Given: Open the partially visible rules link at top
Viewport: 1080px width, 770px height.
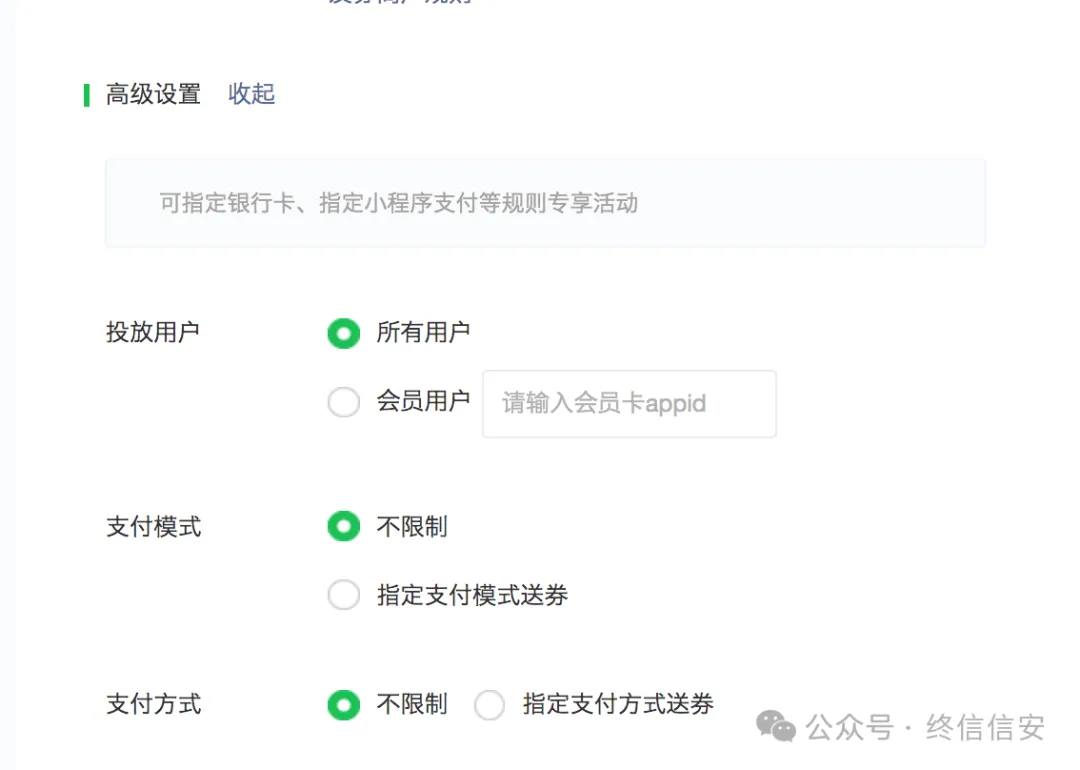Looking at the screenshot, I should (x=399, y=4).
